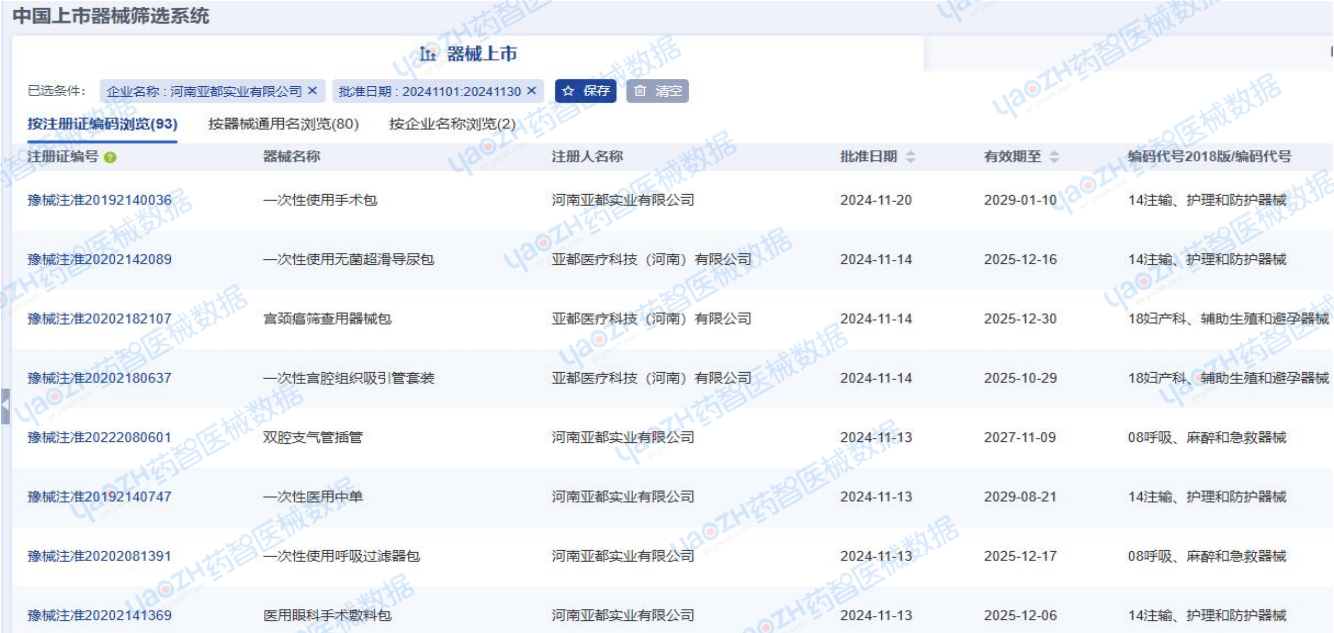Open registration 豫械注准20192140747
Screen dimensions: 1334x633
pos(99,497)
